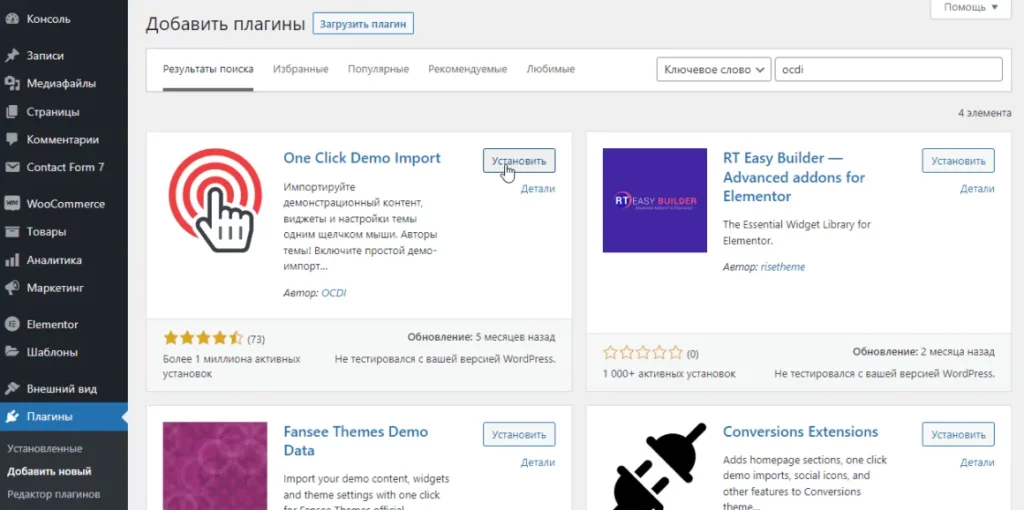Click the Аналитика bar chart icon
This screenshot has height=510, width=1024.
(12, 260)
